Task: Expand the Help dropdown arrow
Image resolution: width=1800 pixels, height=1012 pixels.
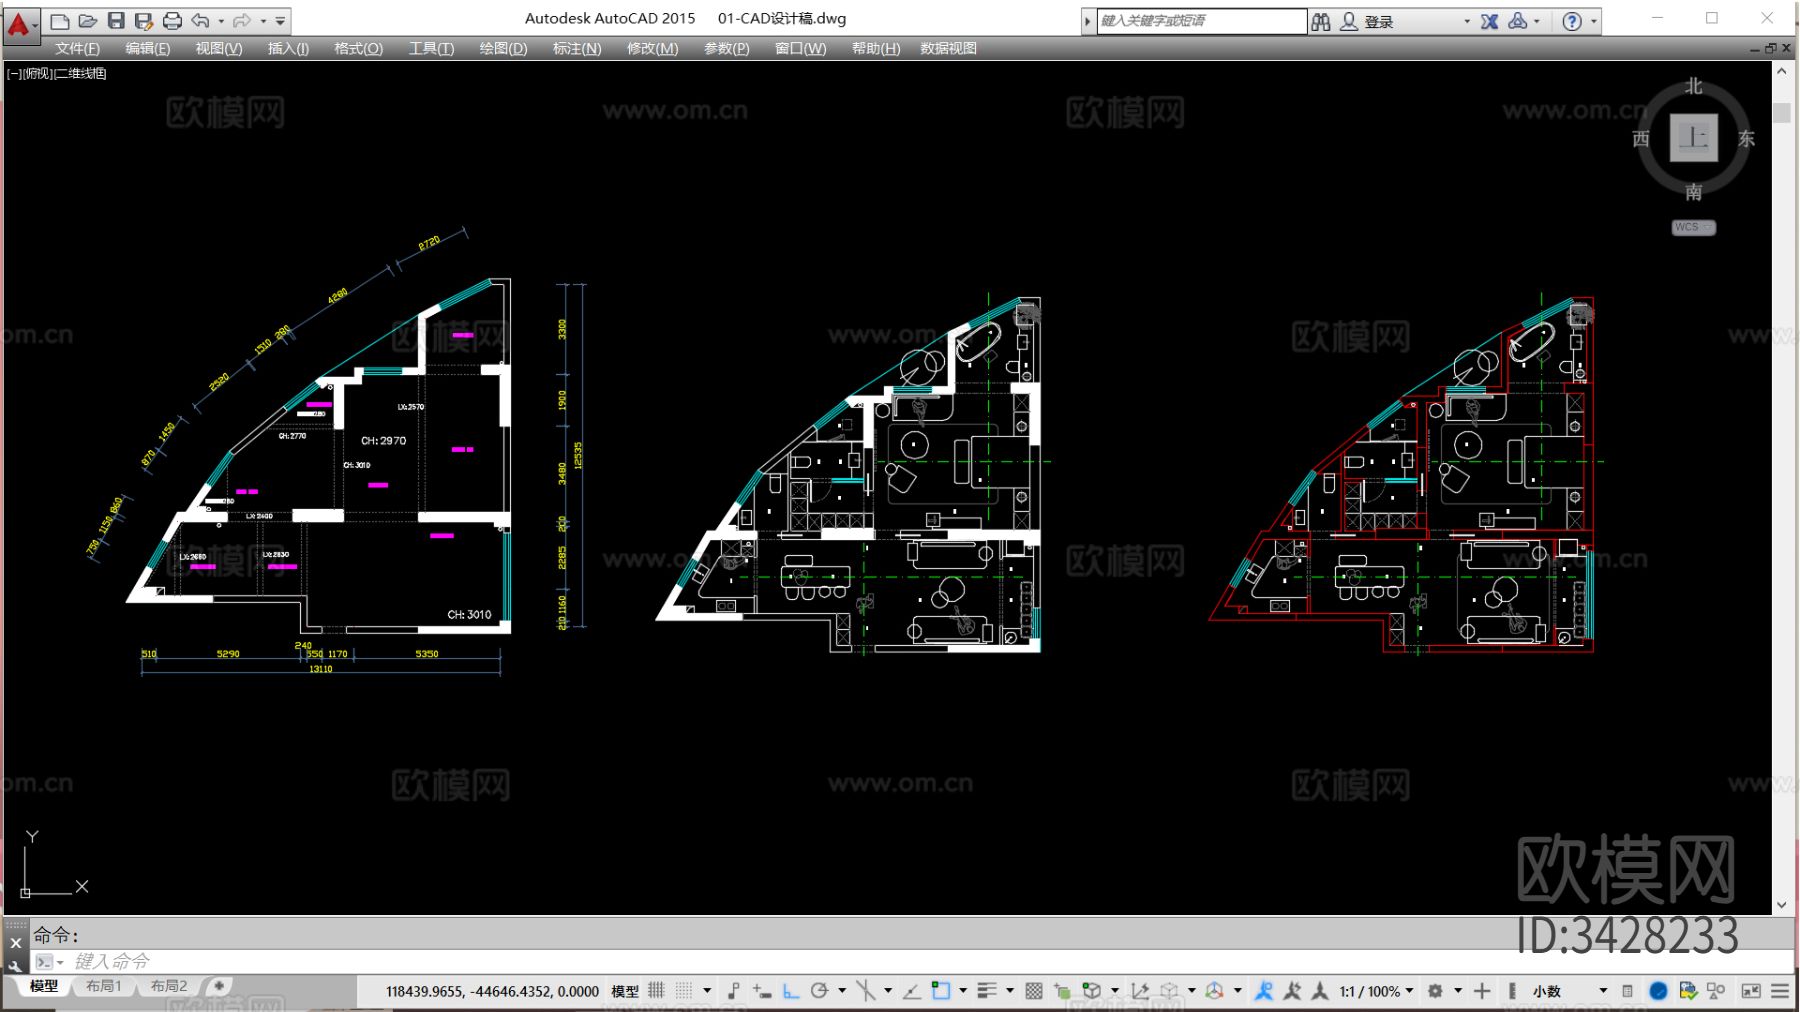Action: (x=1594, y=22)
